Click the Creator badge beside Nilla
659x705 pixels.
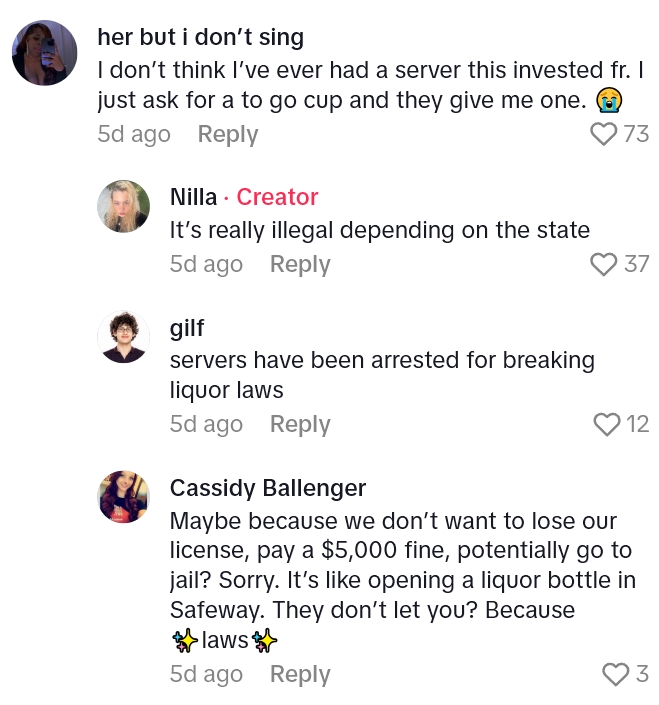[277, 197]
